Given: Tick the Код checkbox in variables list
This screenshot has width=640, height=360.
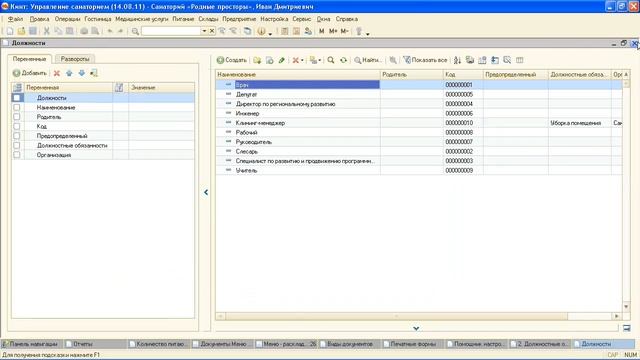Looking at the screenshot, I should click(x=17, y=126).
